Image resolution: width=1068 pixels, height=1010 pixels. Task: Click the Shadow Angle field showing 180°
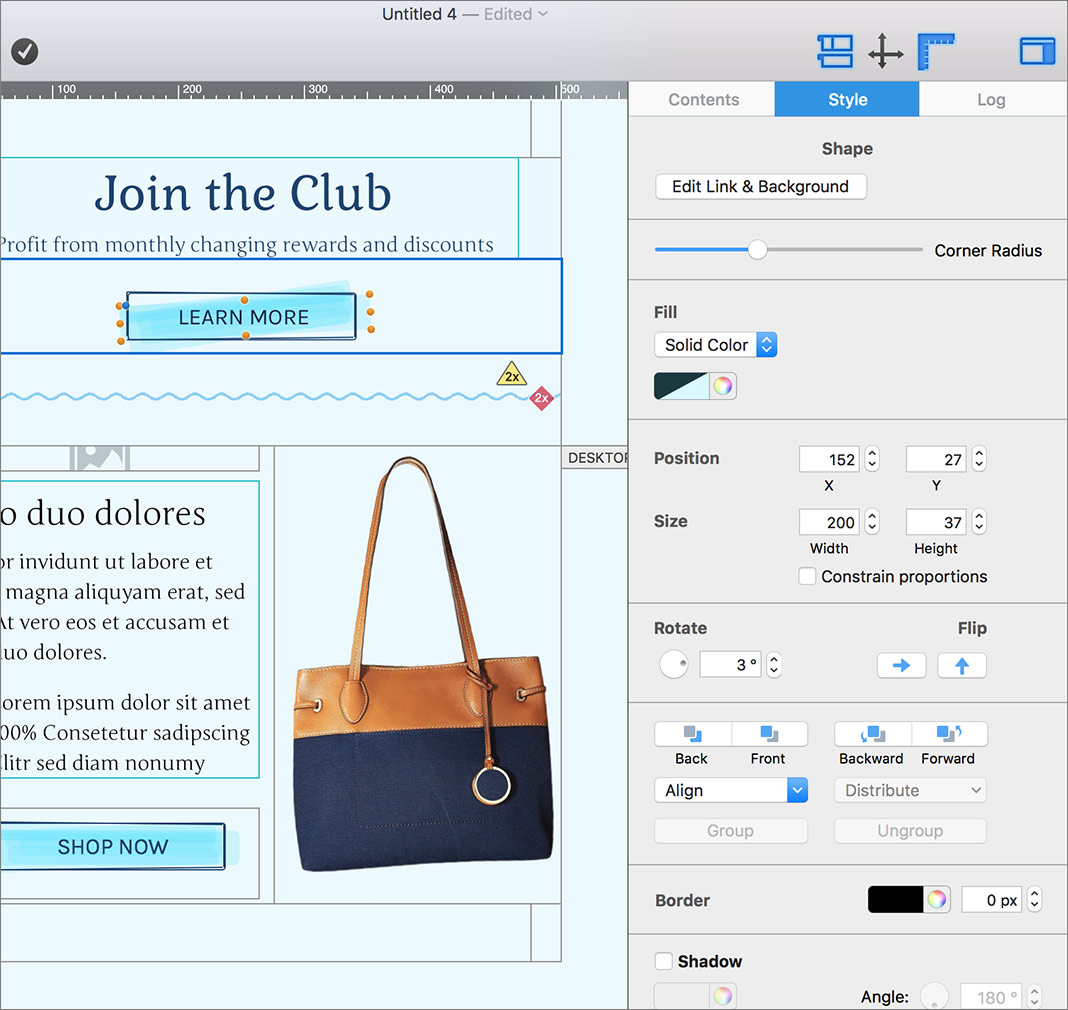pyautogui.click(x=991, y=996)
